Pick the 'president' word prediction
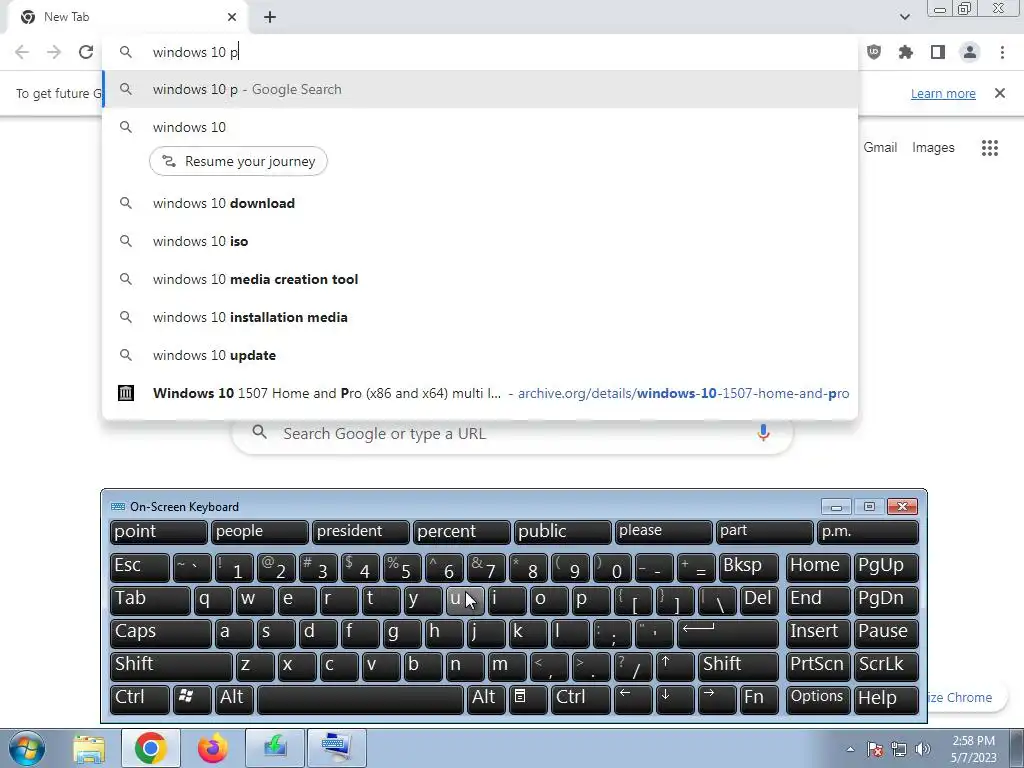The height and width of the screenshot is (768, 1024). 360,532
